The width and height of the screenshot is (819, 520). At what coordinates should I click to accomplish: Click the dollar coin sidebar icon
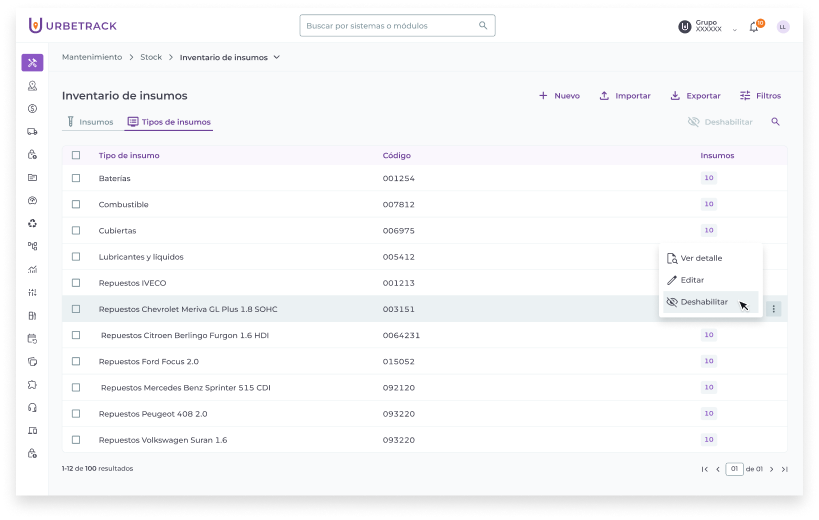32,108
